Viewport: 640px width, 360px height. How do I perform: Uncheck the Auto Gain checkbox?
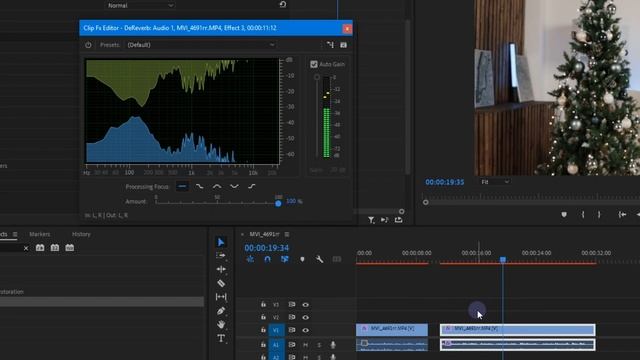pos(313,64)
